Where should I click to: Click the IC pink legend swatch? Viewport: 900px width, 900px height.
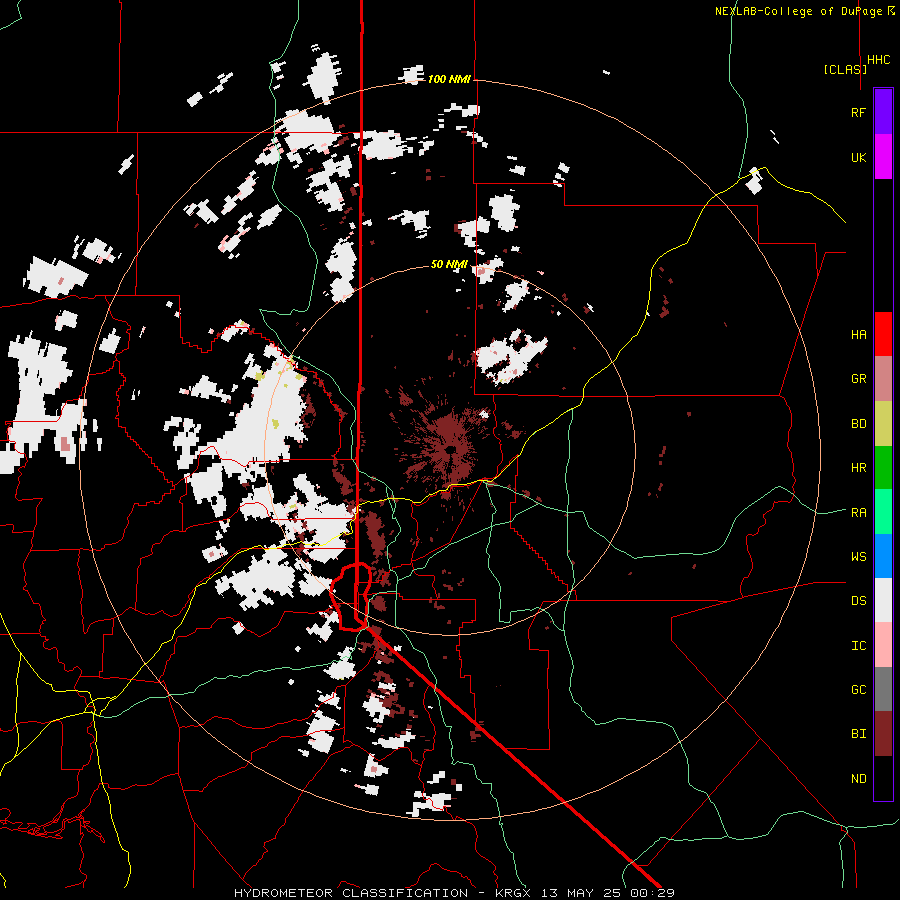(883, 645)
